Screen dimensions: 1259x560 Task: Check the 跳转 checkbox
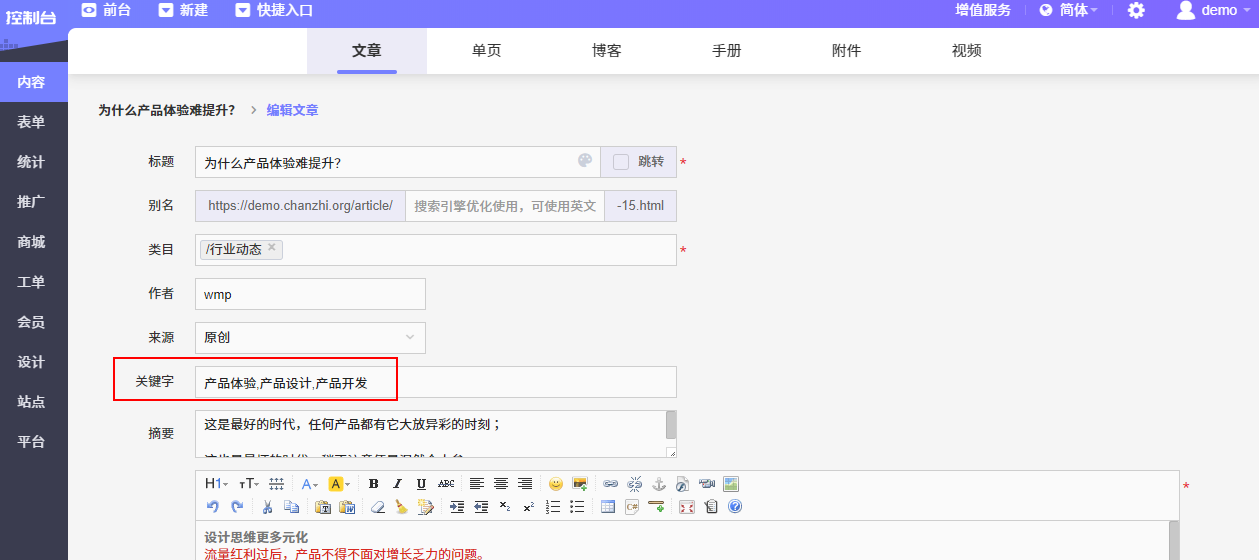[x=621, y=162]
